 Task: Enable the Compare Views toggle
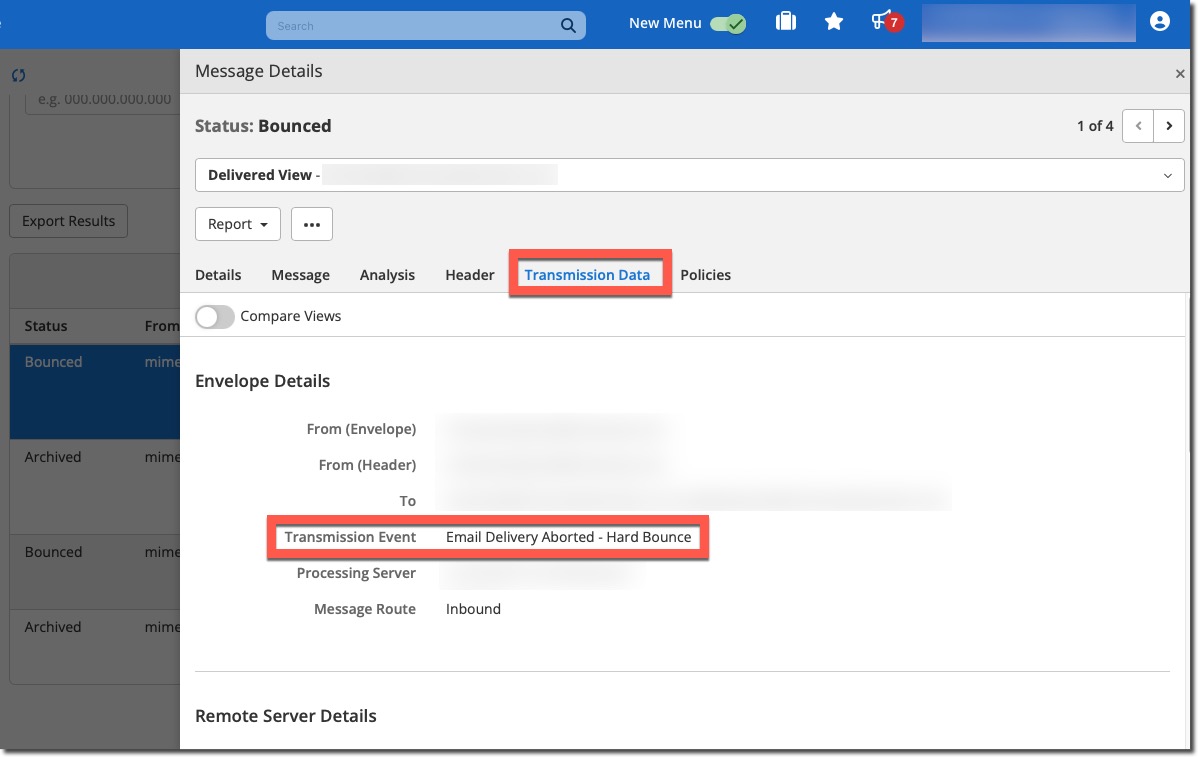[214, 316]
